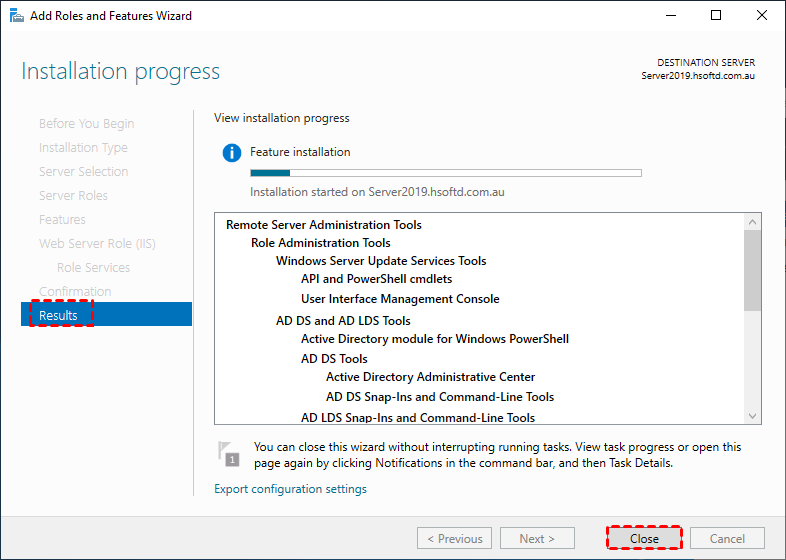Screen dimensions: 786x560
Task: Click the blue information icon
Action: (x=232, y=153)
